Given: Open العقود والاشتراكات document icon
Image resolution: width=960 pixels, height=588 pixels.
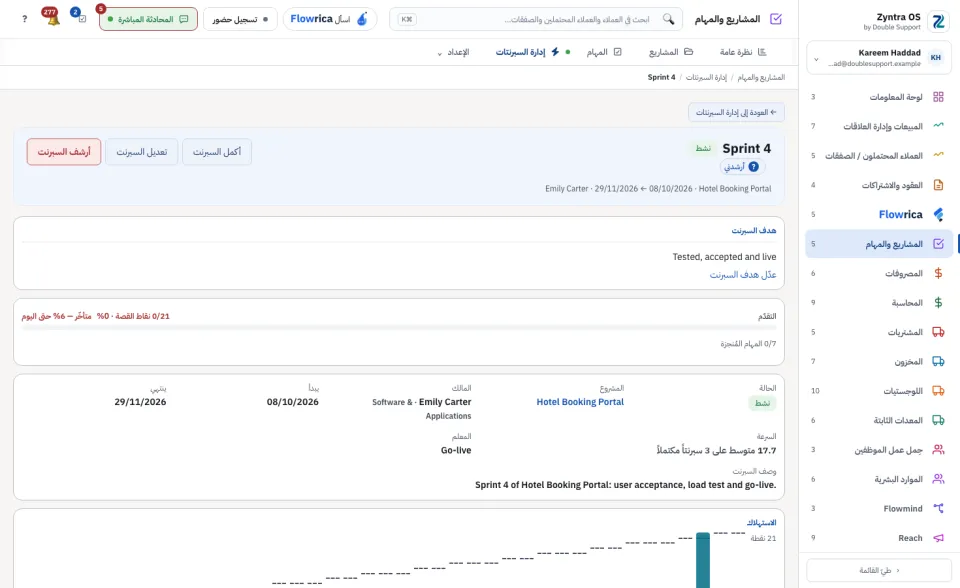Looking at the screenshot, I should tap(938, 184).
